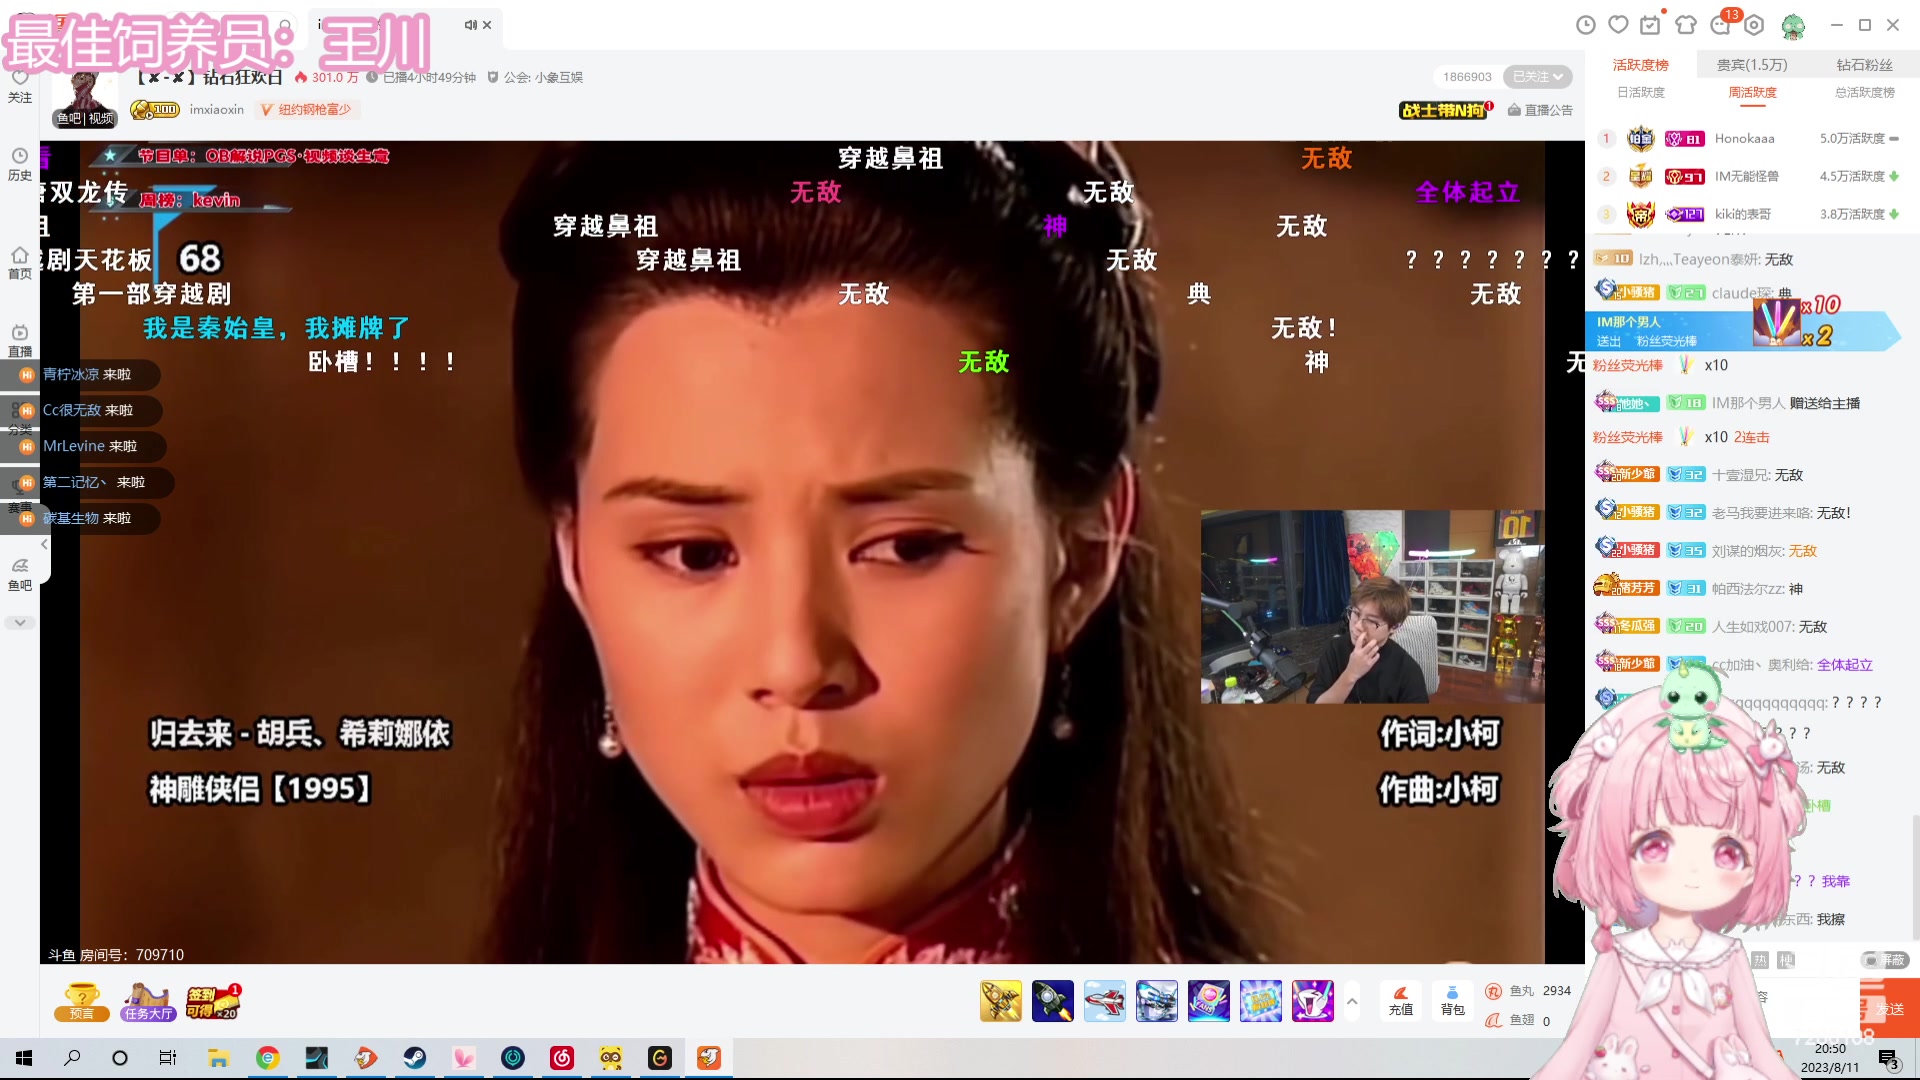Open the 直播公告 live announcement

tap(1540, 110)
